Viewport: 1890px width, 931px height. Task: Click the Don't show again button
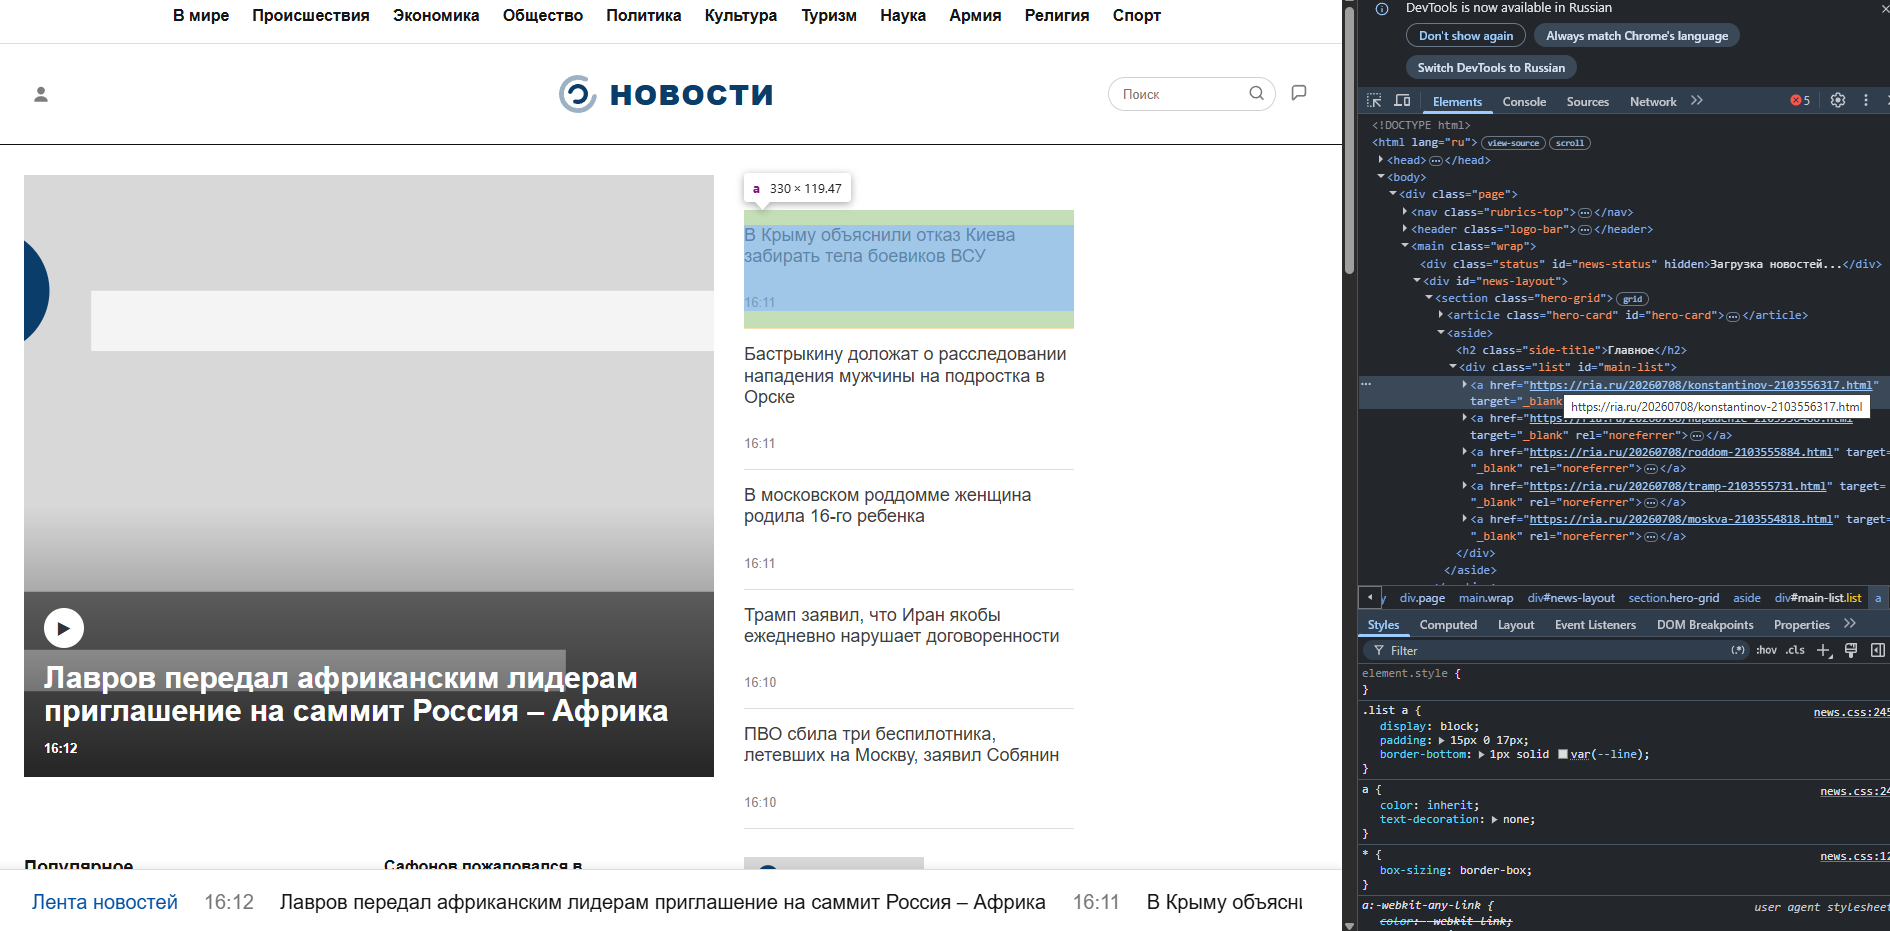pyautogui.click(x=1466, y=36)
